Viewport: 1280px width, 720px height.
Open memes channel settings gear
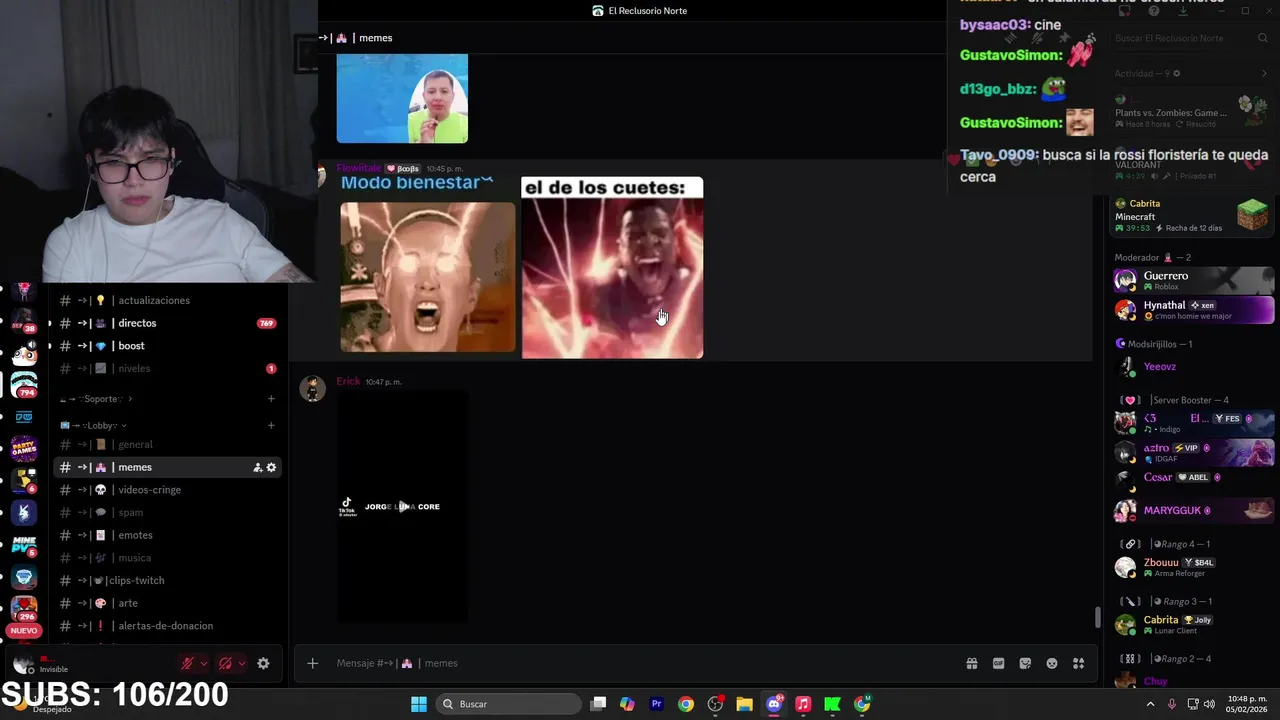click(x=271, y=467)
